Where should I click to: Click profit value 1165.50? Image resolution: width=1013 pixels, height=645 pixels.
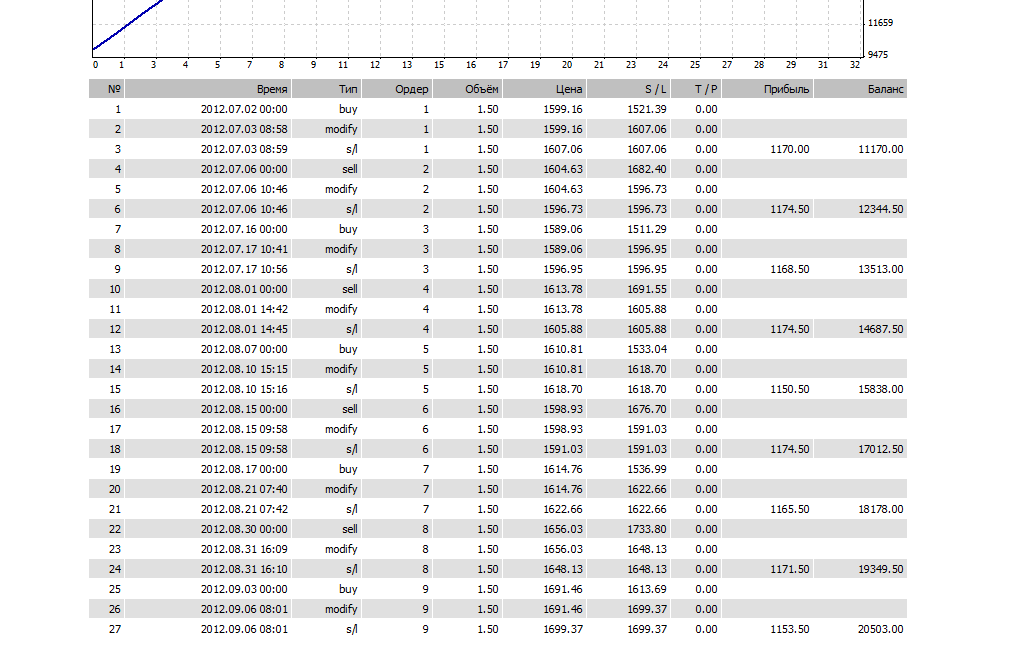[789, 510]
